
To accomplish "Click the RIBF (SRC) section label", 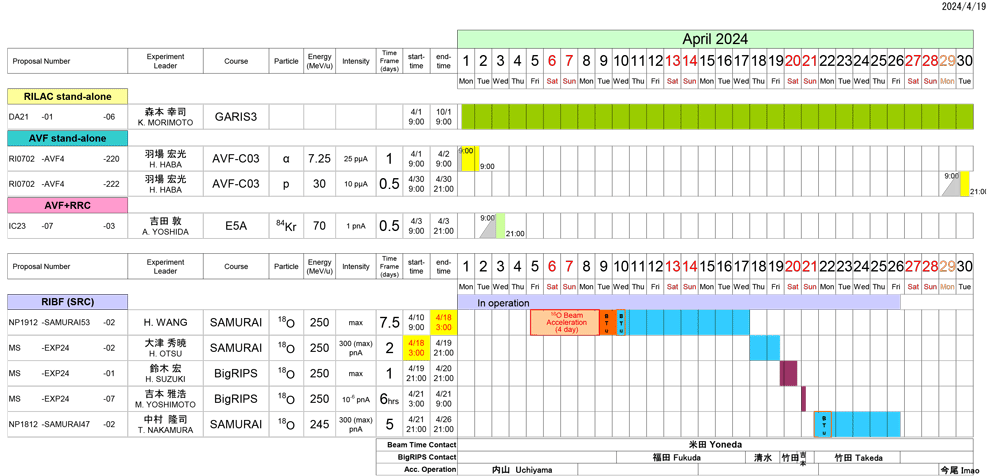I will point(68,302).
